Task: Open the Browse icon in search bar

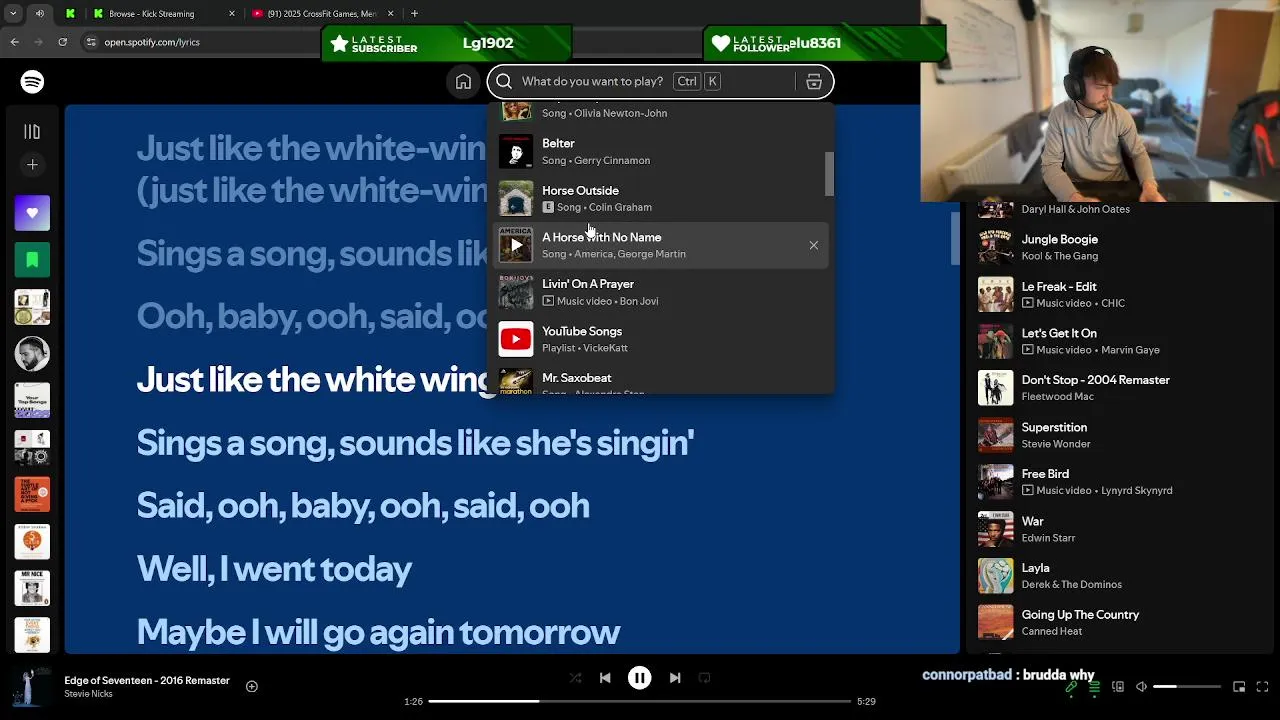Action: pos(814,82)
